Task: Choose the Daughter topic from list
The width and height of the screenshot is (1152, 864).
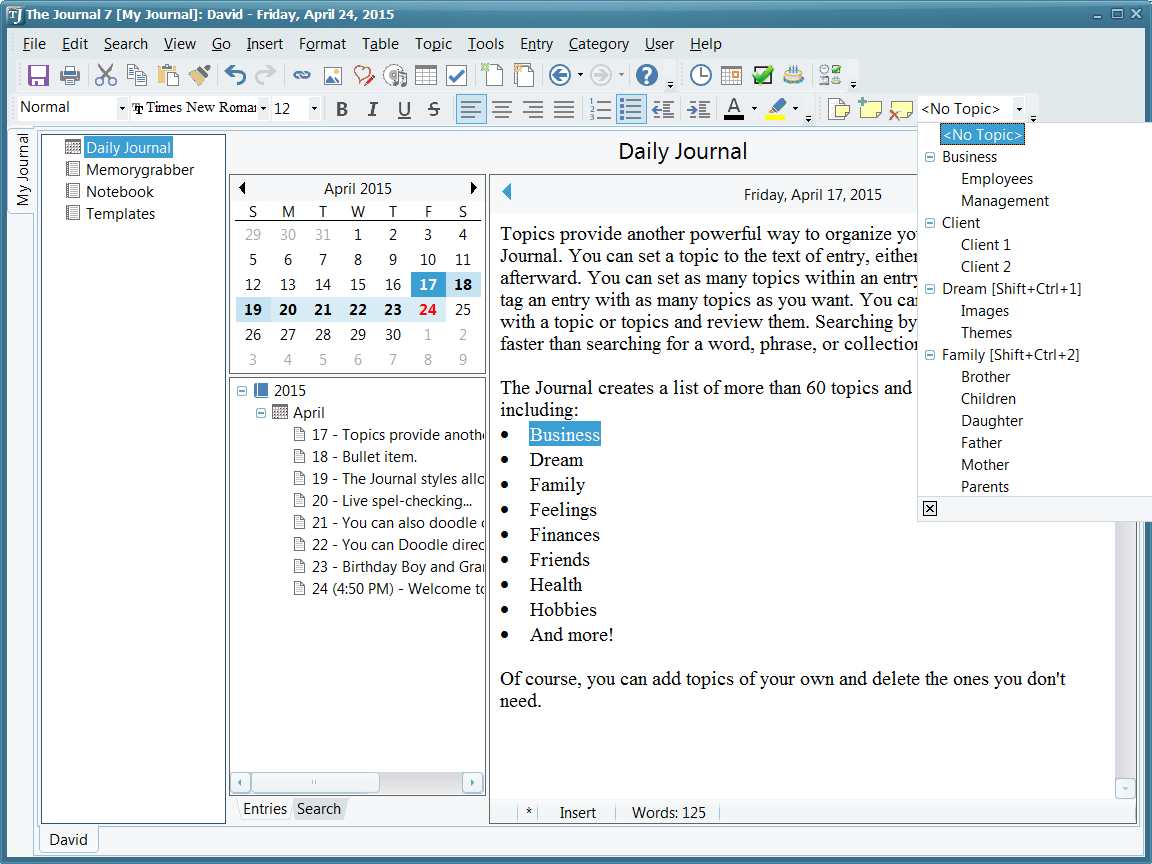Action: 991,421
